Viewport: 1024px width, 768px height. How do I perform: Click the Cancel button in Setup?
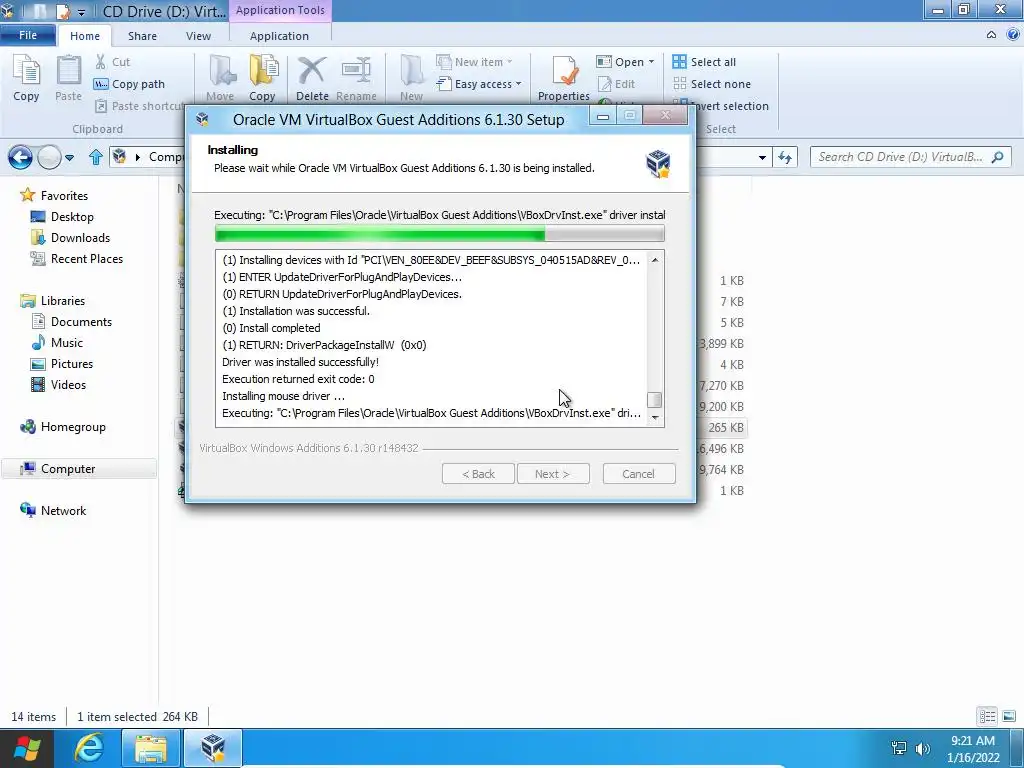tap(639, 474)
